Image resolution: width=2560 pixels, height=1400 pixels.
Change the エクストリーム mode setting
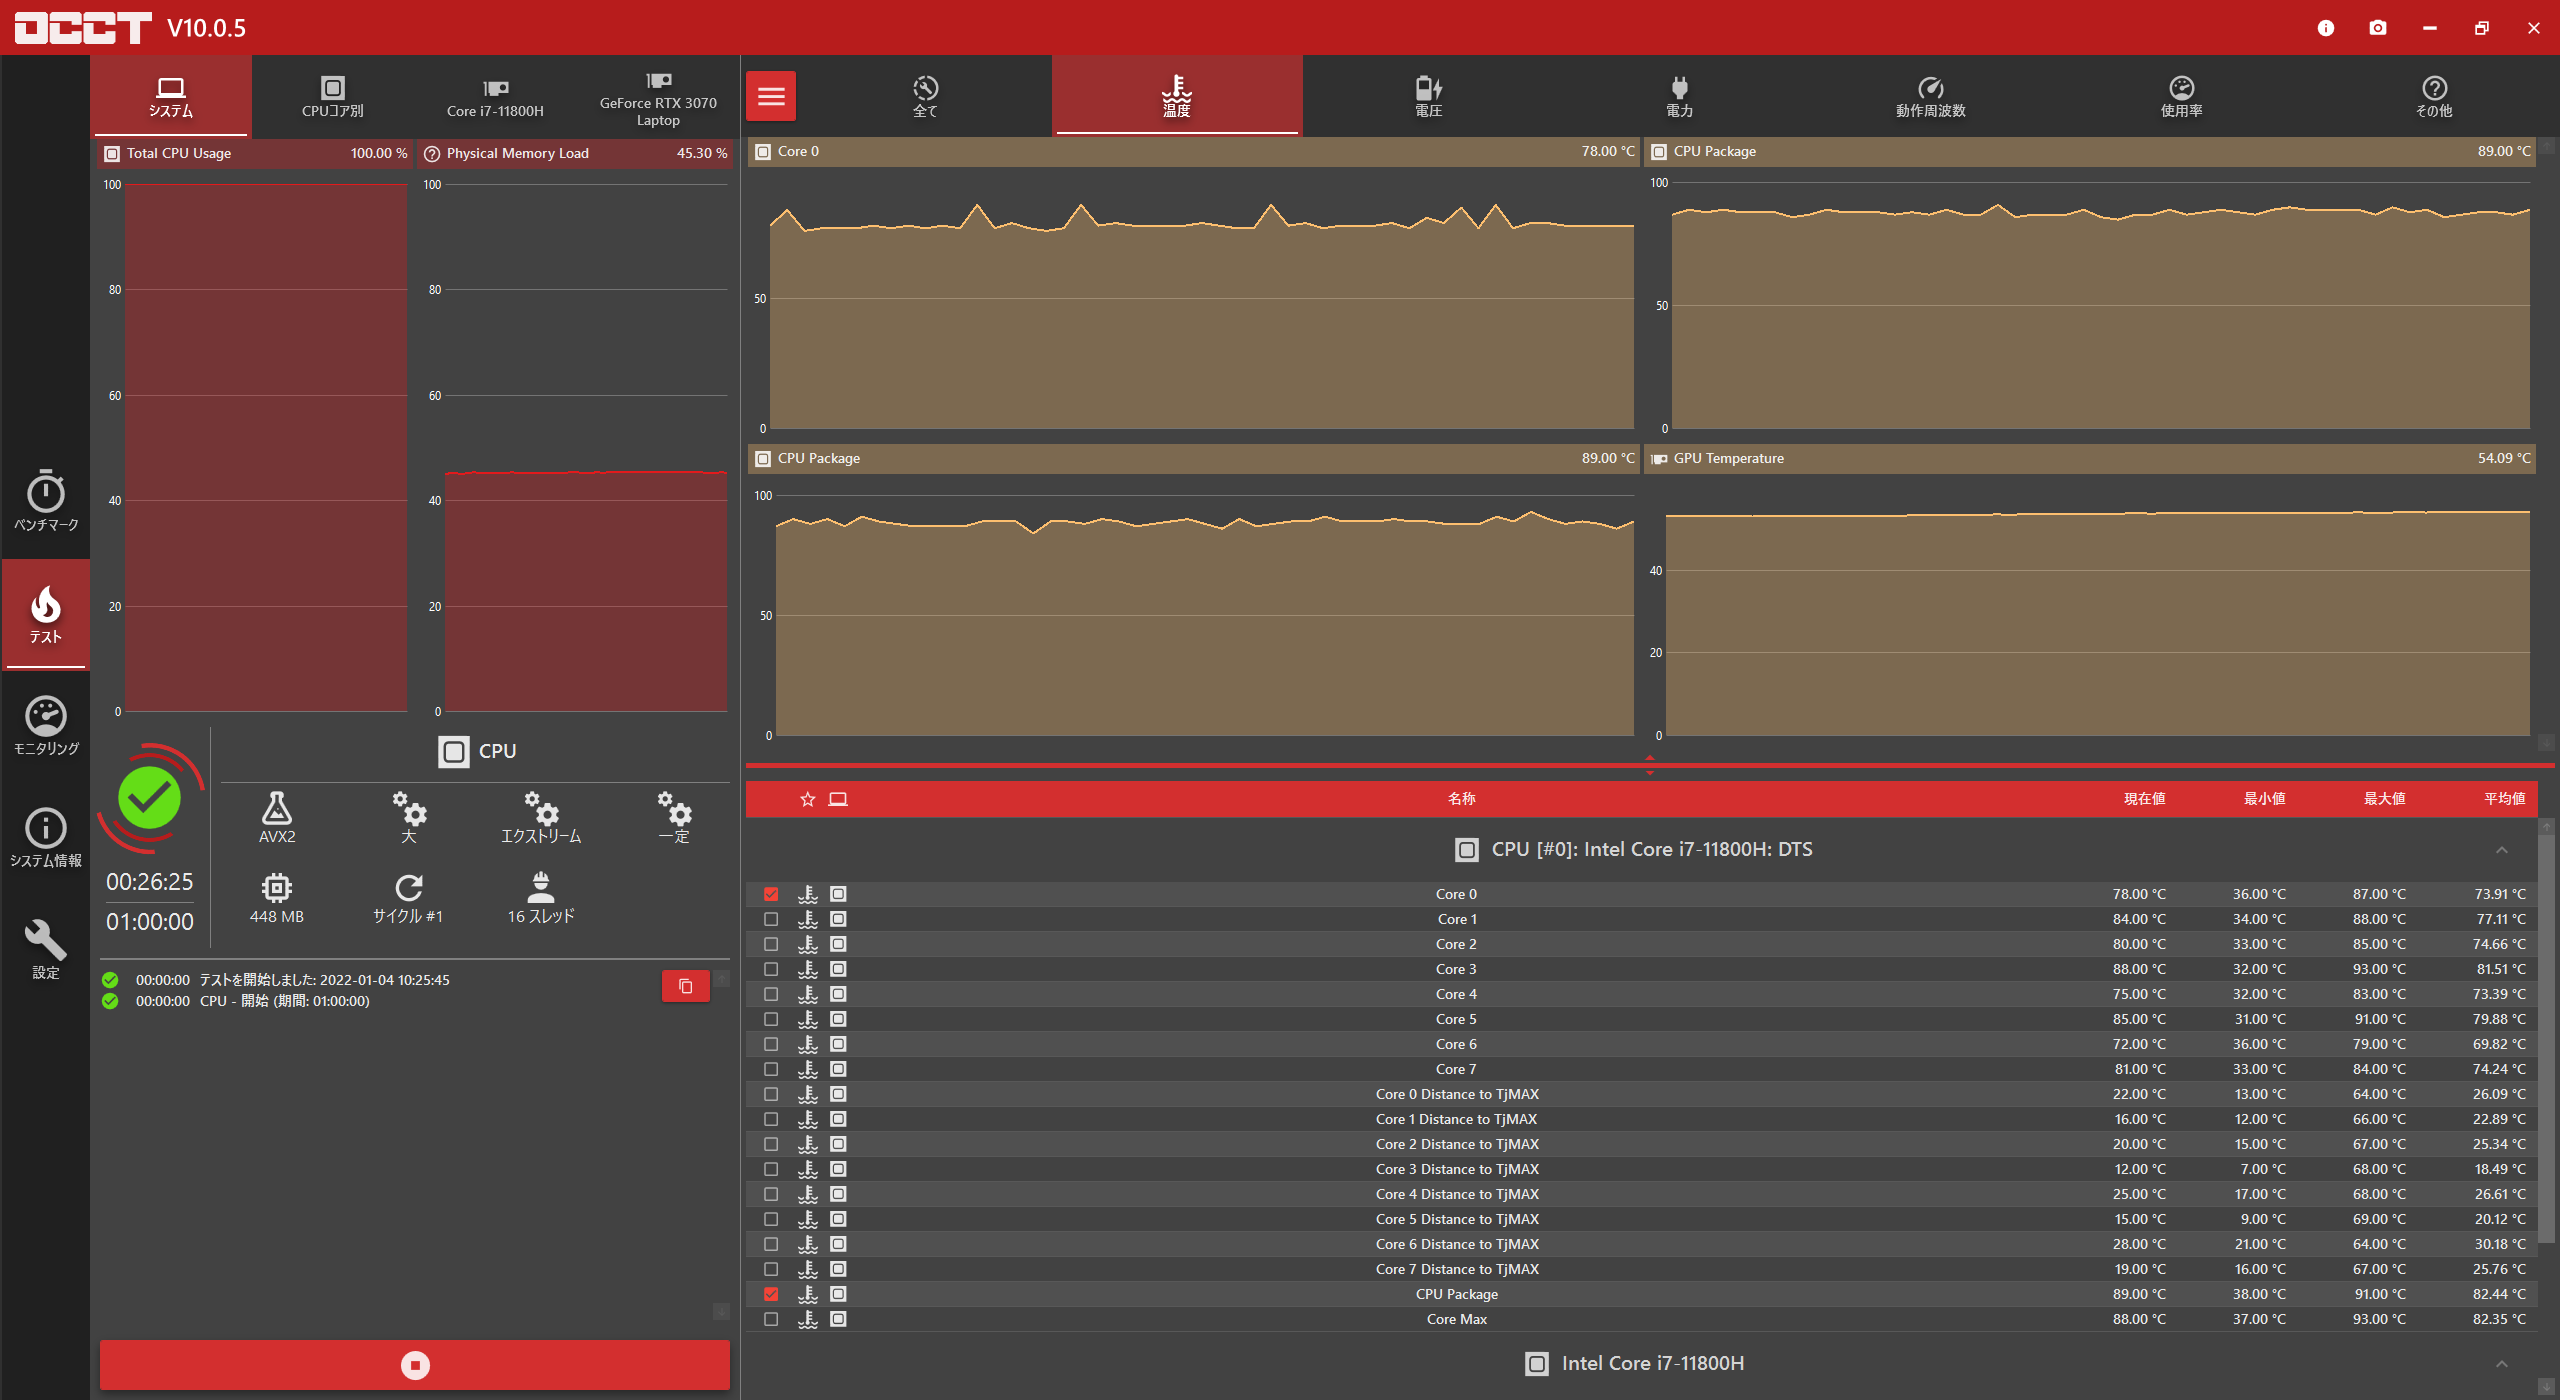tap(541, 817)
